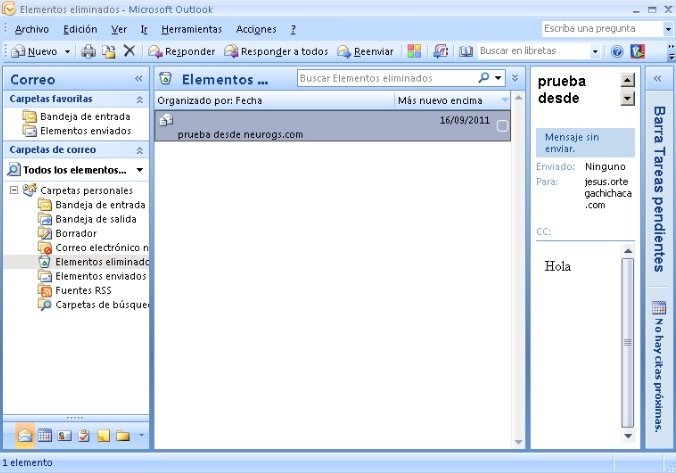
Task: Click the search magnifier icon
Action: point(484,78)
